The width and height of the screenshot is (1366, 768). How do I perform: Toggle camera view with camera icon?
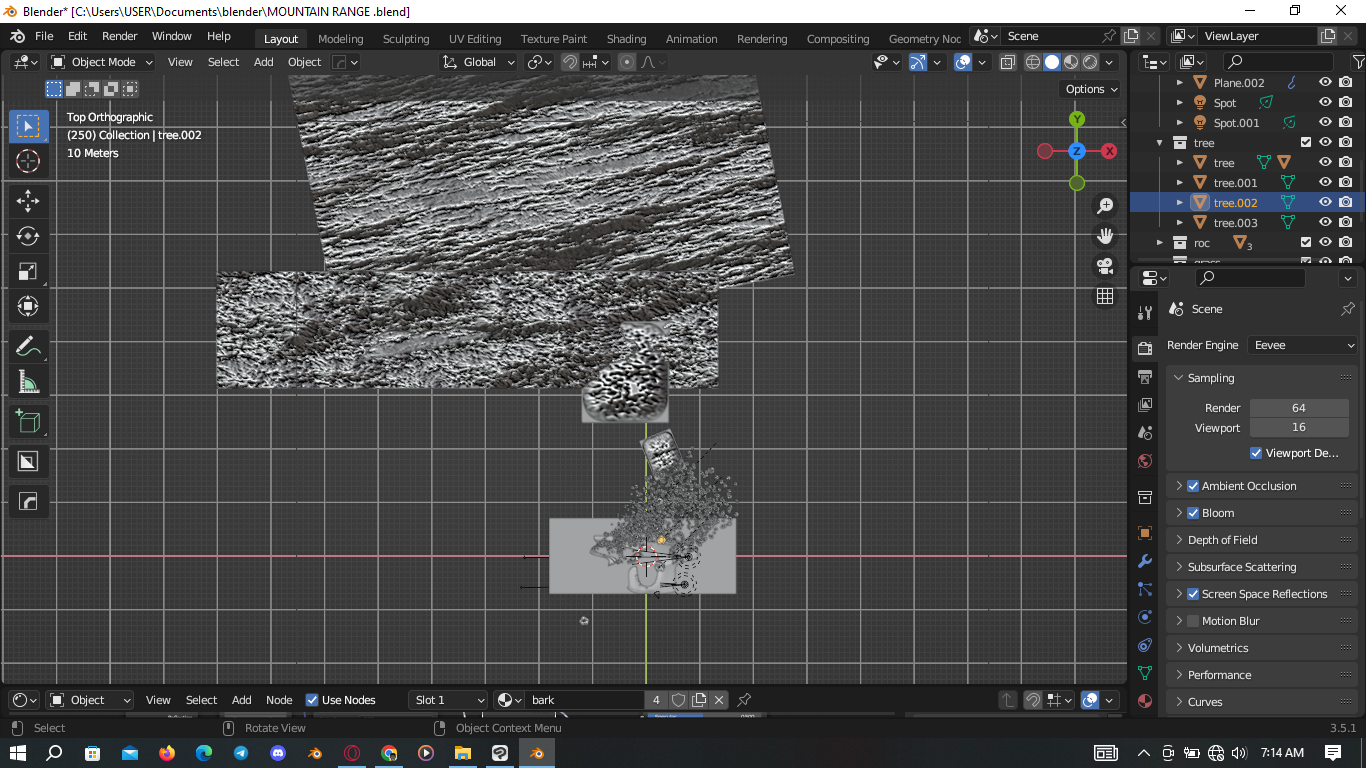coord(1105,266)
